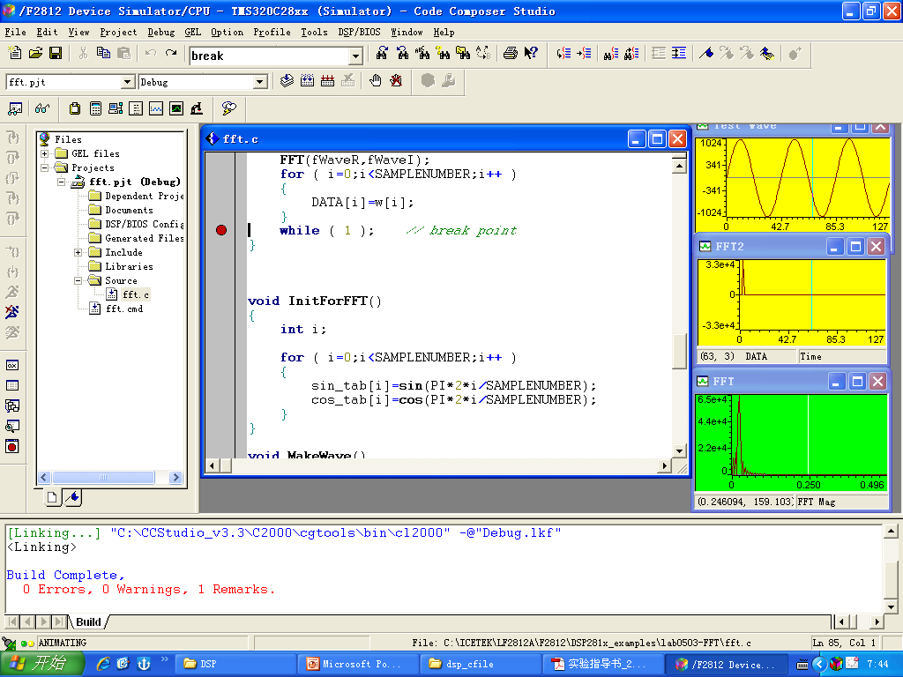Viewport: 903px width, 677px height.
Task: Click the Copy icon in the toolbar
Action: pos(103,53)
